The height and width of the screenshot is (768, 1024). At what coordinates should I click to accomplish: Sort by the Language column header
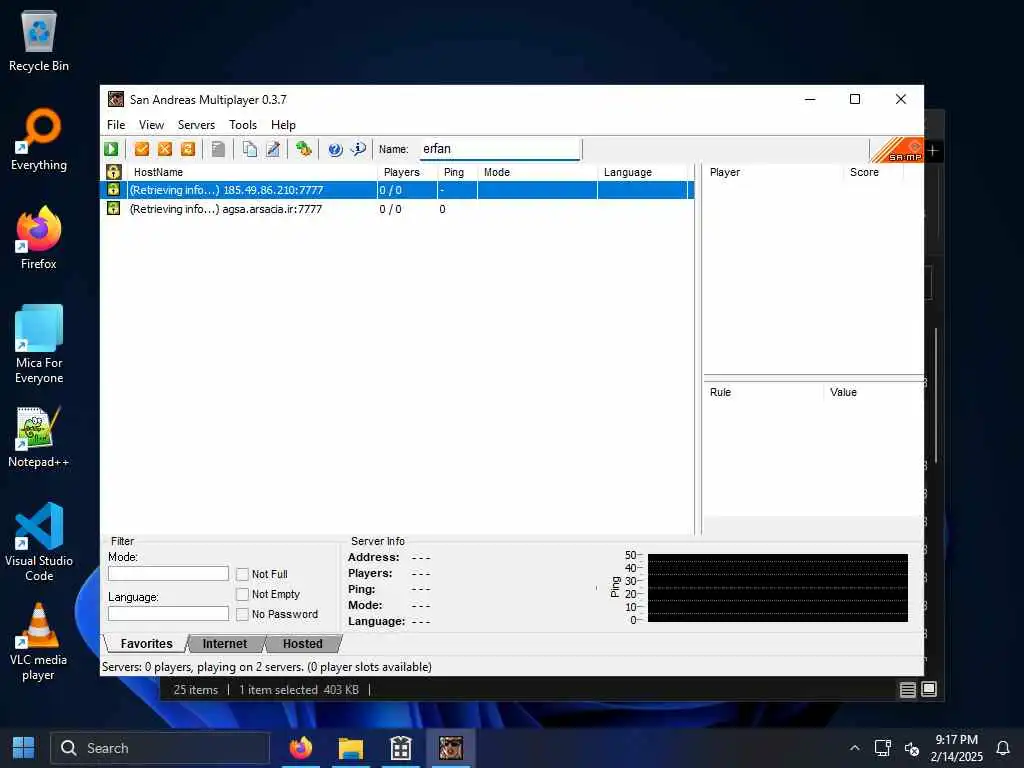(643, 172)
